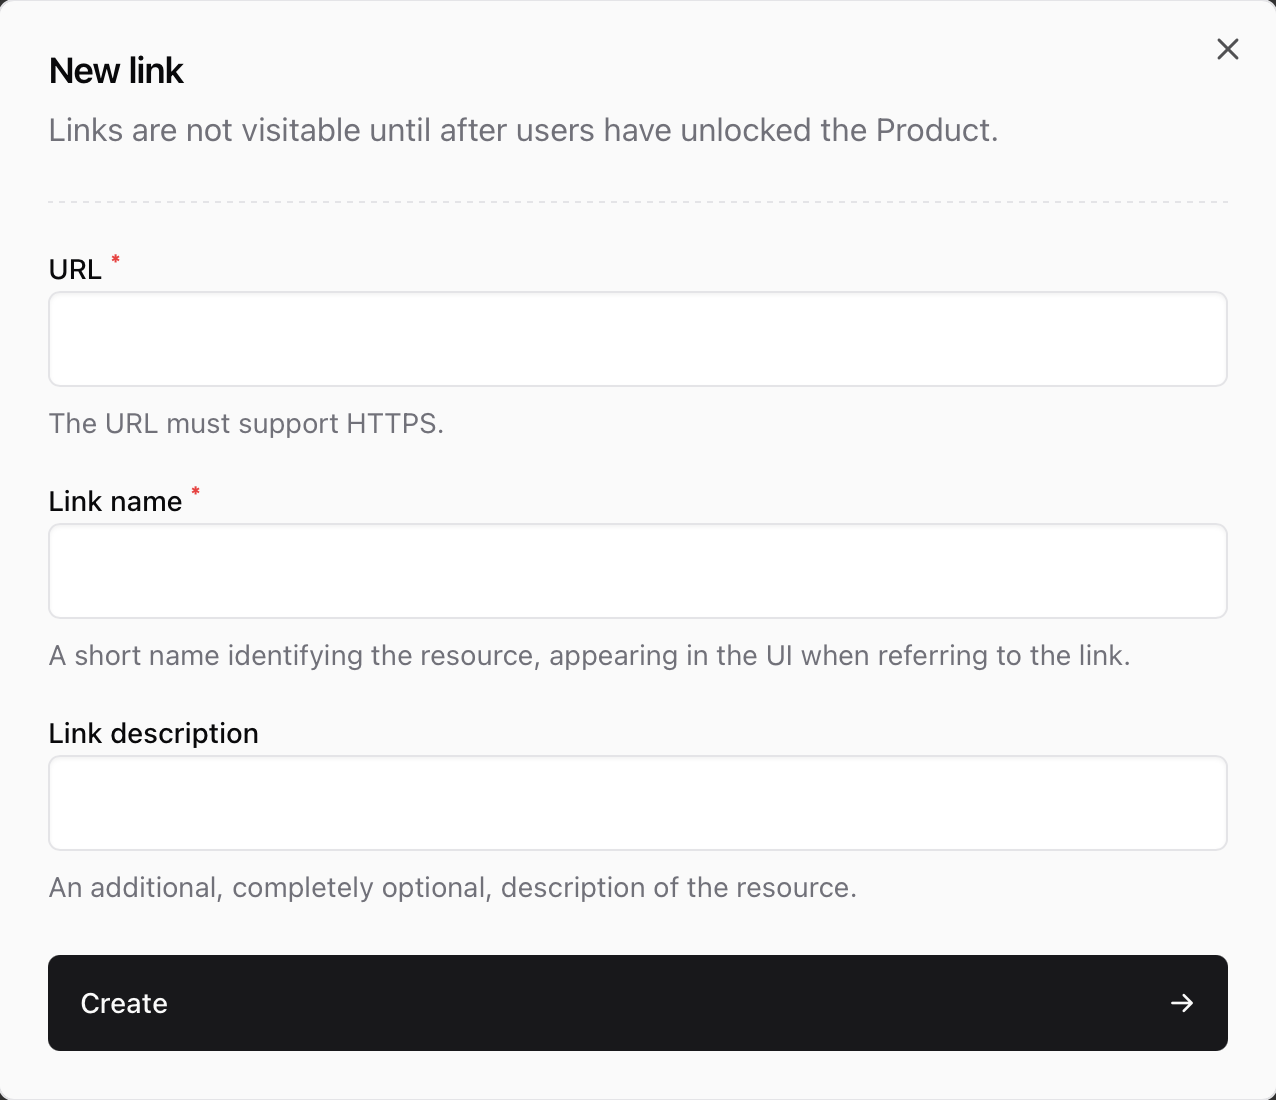Click the Create label on the dark button
Screen dimensions: 1276x1100
123,1002
